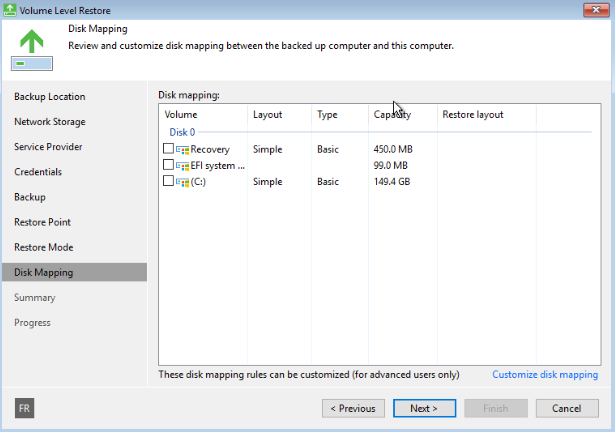Go to the Backup Location step
This screenshot has height=432, width=615.
pos(49,97)
